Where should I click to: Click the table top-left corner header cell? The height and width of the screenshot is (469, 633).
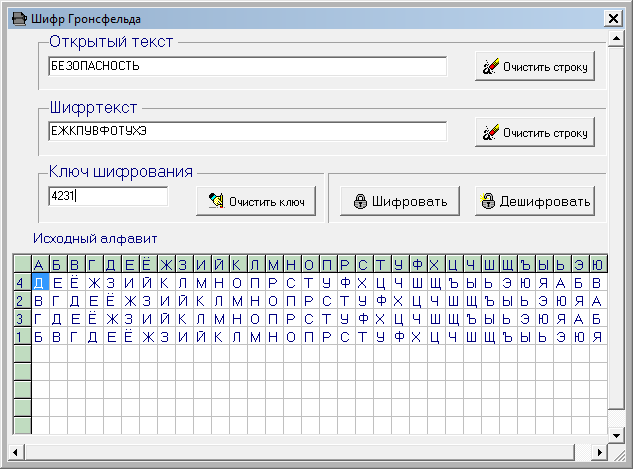(22, 264)
